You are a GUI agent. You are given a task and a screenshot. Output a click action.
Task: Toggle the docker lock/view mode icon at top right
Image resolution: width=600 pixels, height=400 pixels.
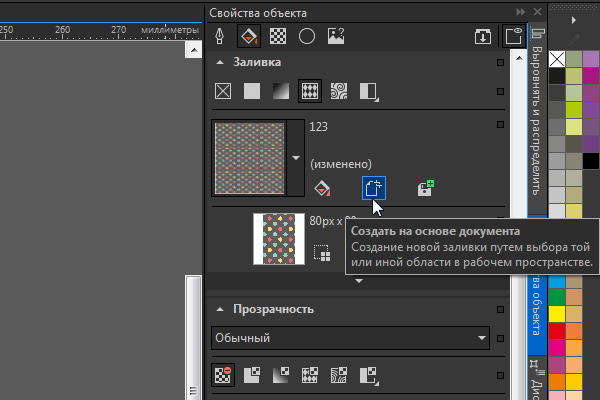click(x=513, y=37)
